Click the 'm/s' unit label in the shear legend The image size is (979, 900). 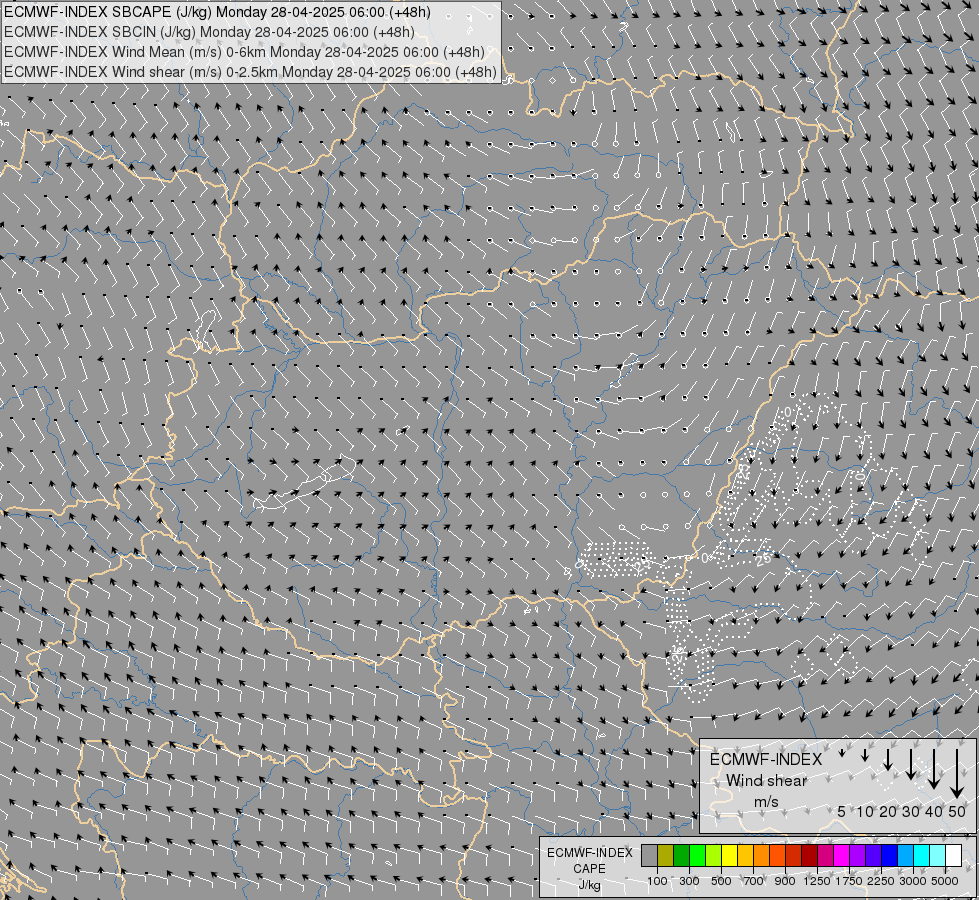[766, 801]
